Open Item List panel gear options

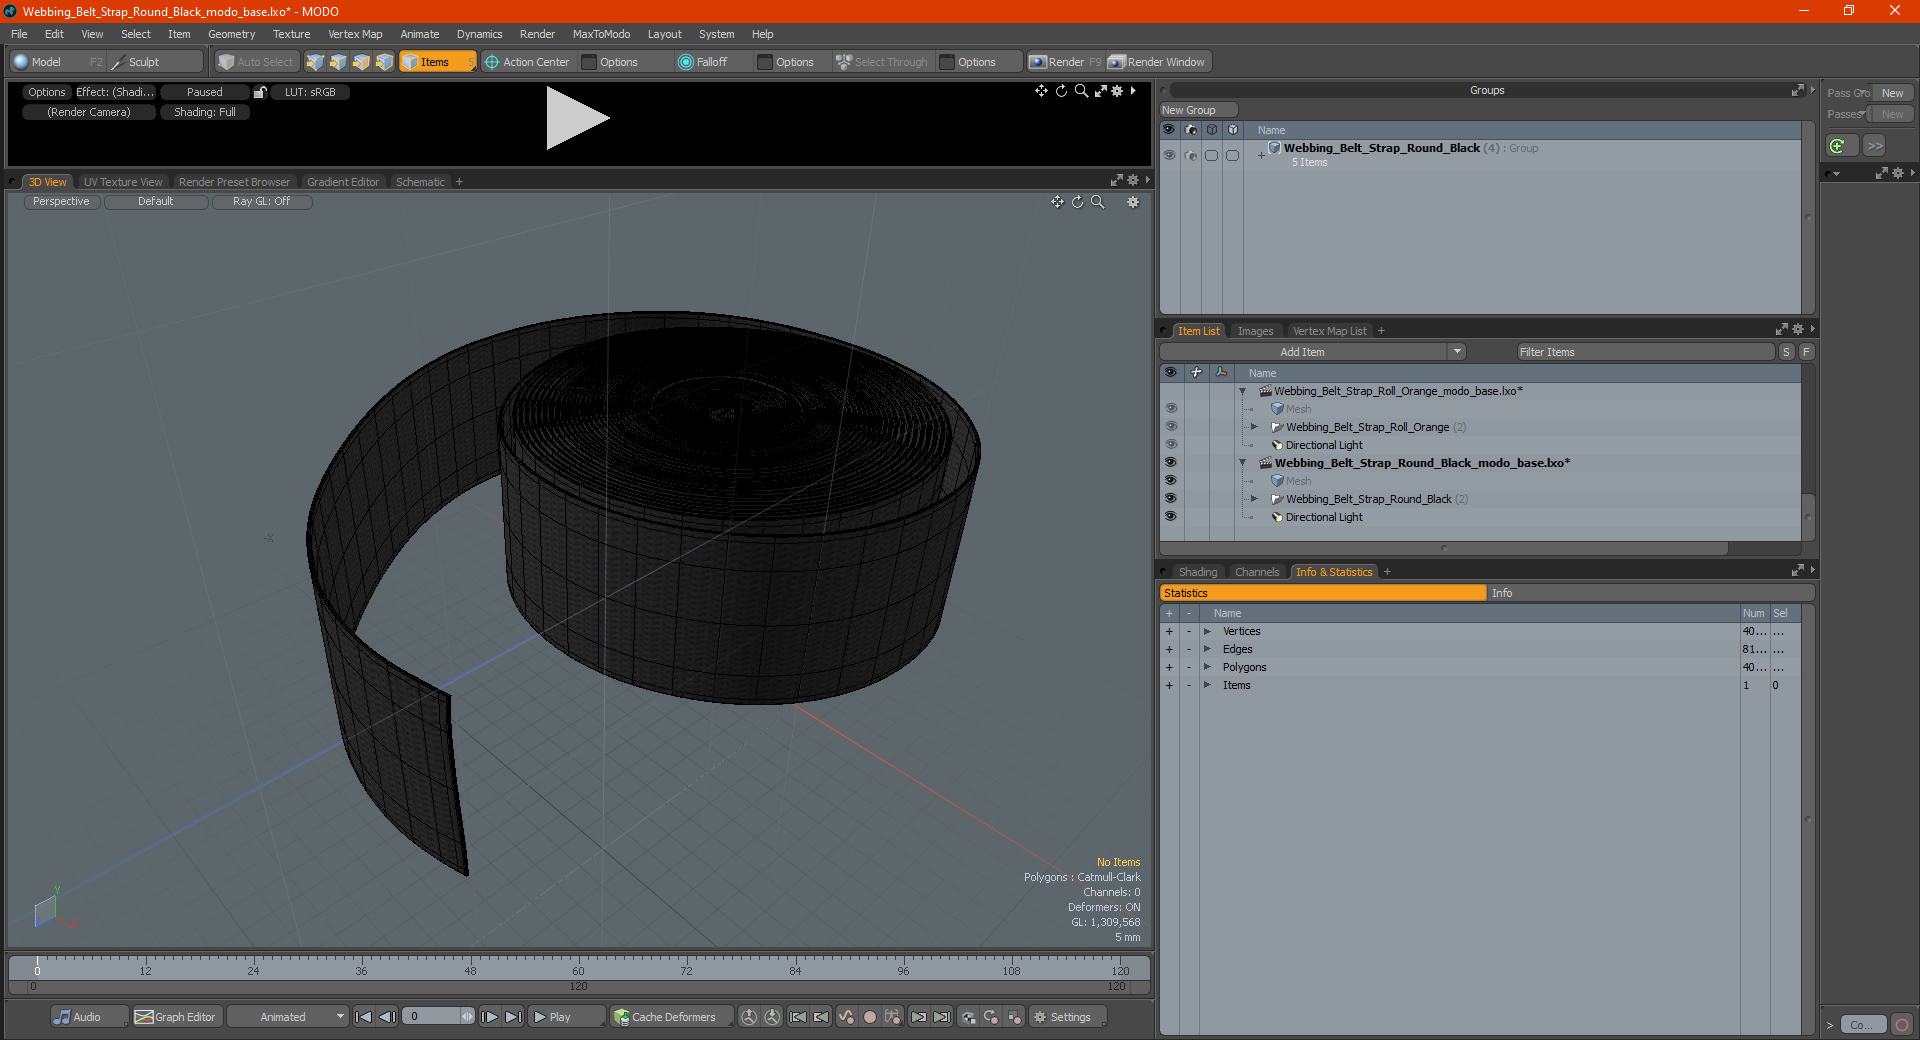[x=1798, y=330]
